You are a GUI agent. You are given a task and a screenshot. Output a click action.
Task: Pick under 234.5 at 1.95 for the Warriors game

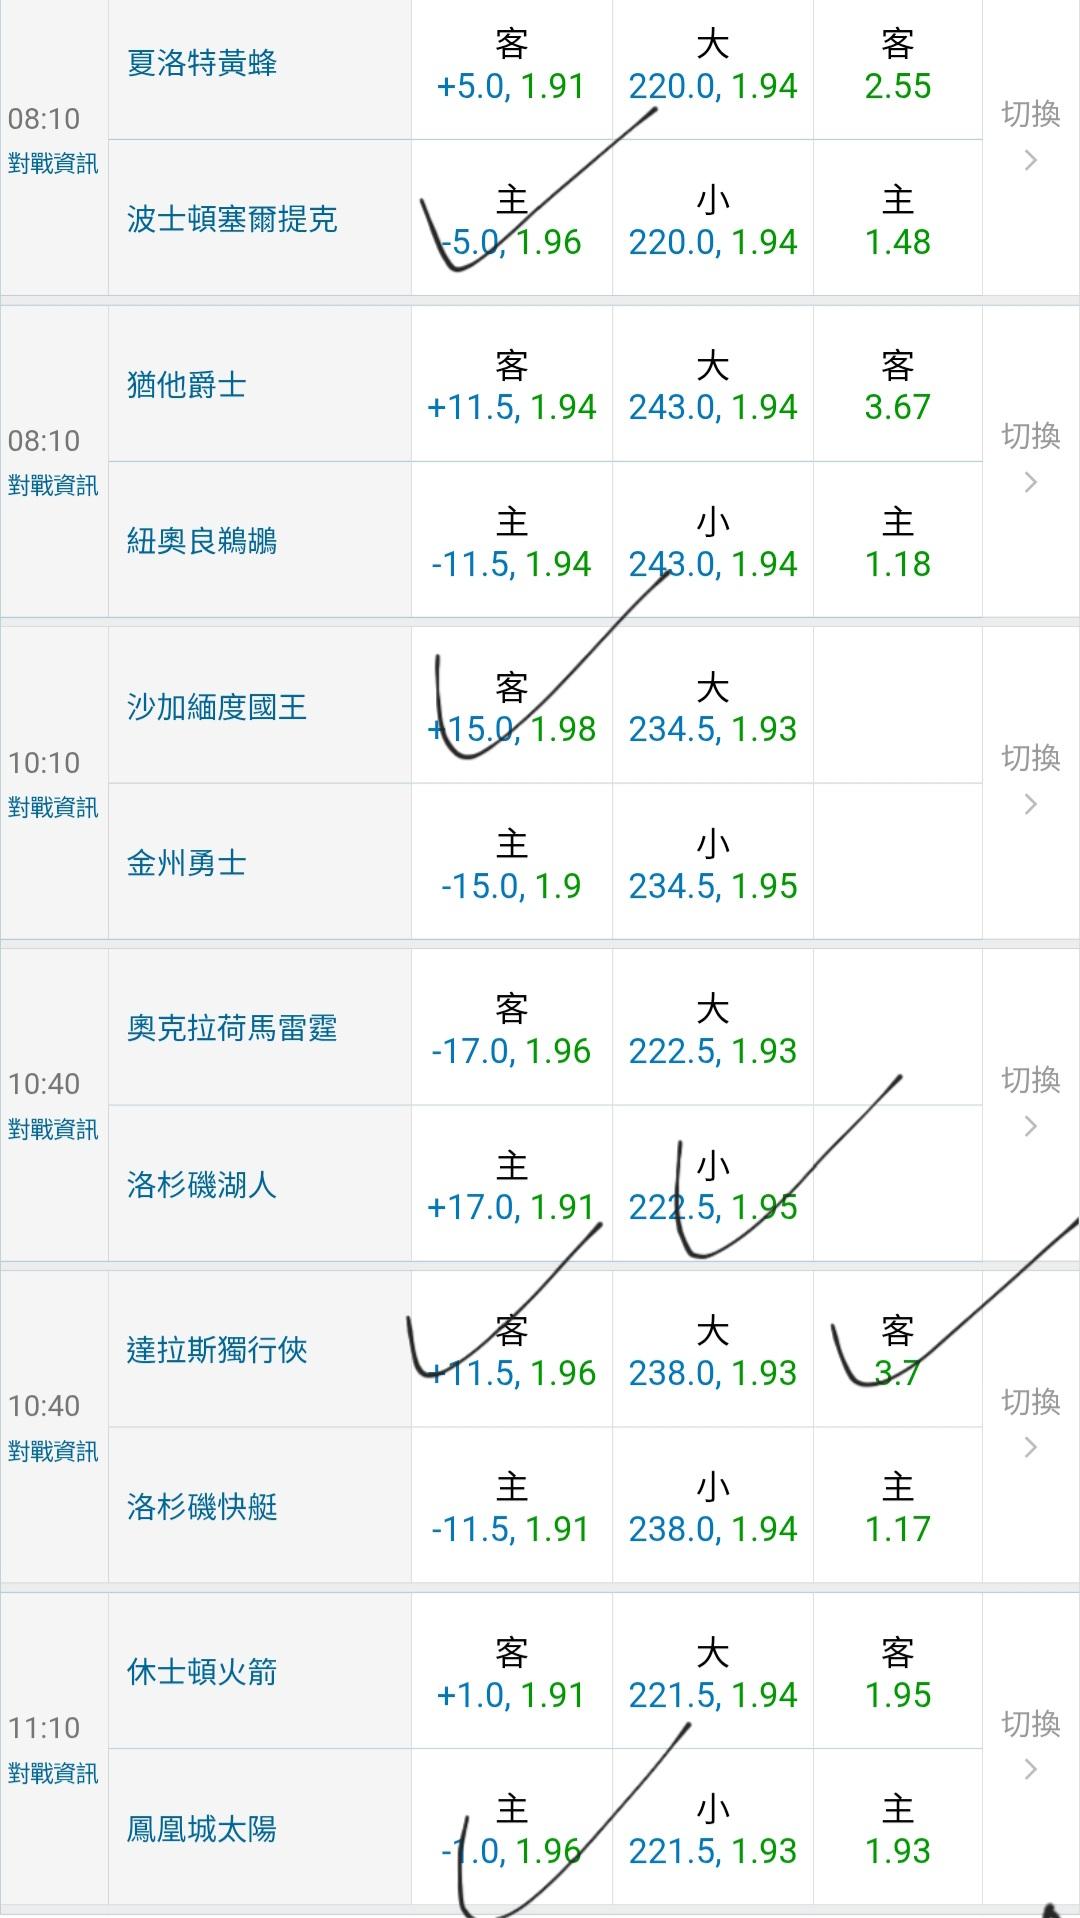click(x=712, y=866)
